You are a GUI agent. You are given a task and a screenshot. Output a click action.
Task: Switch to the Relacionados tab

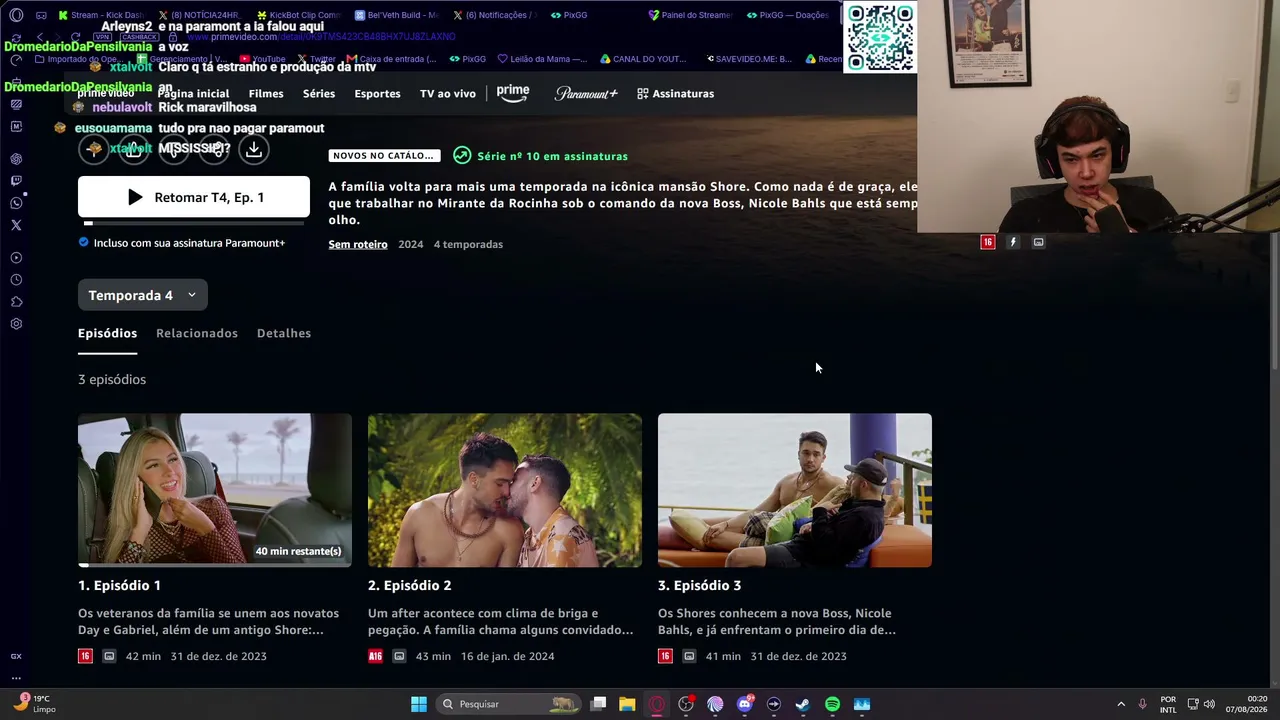(197, 333)
